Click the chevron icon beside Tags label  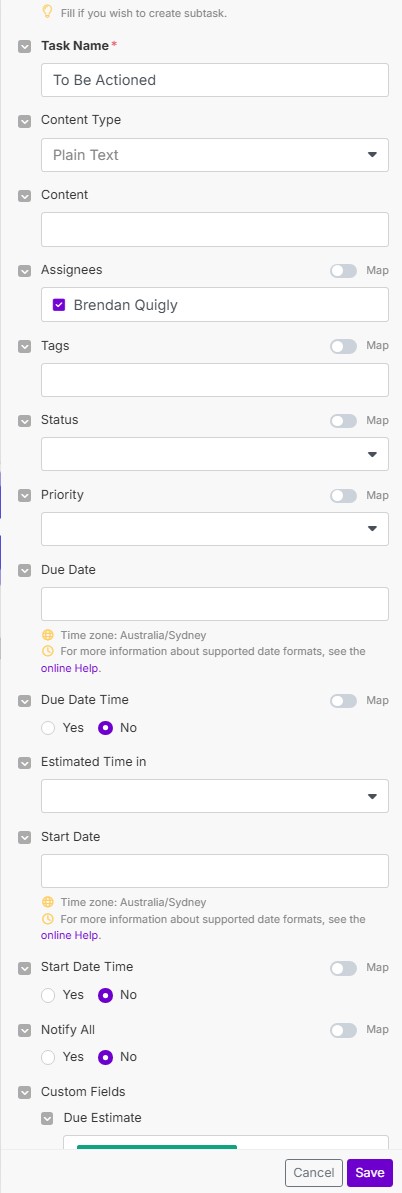[24, 347]
